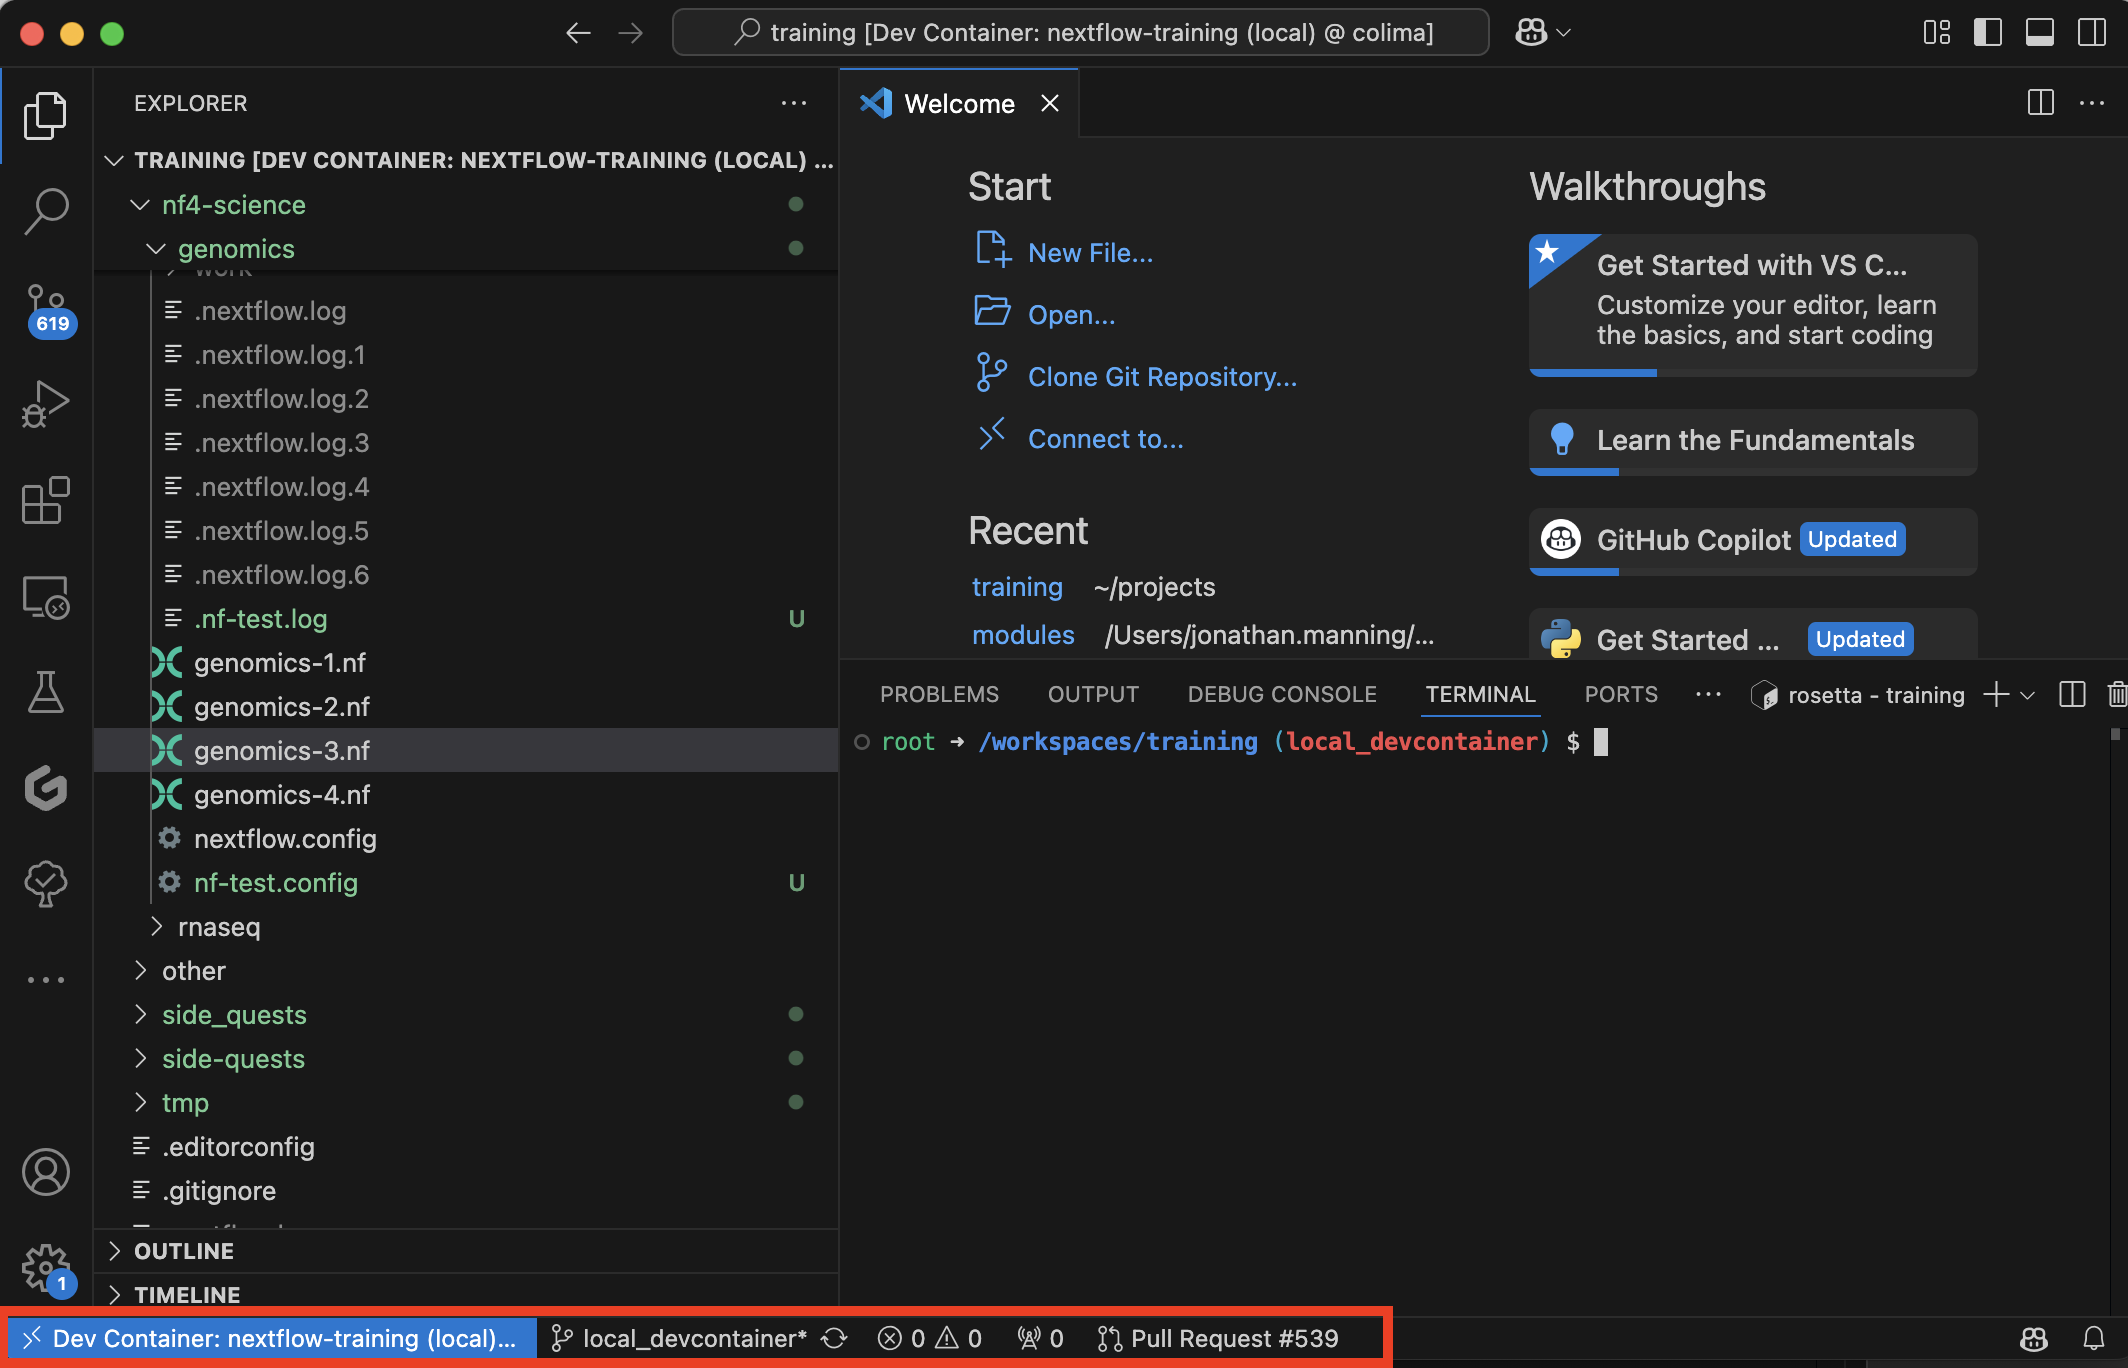Open the Search view icon
Image resolution: width=2128 pixels, height=1368 pixels.
click(46, 211)
